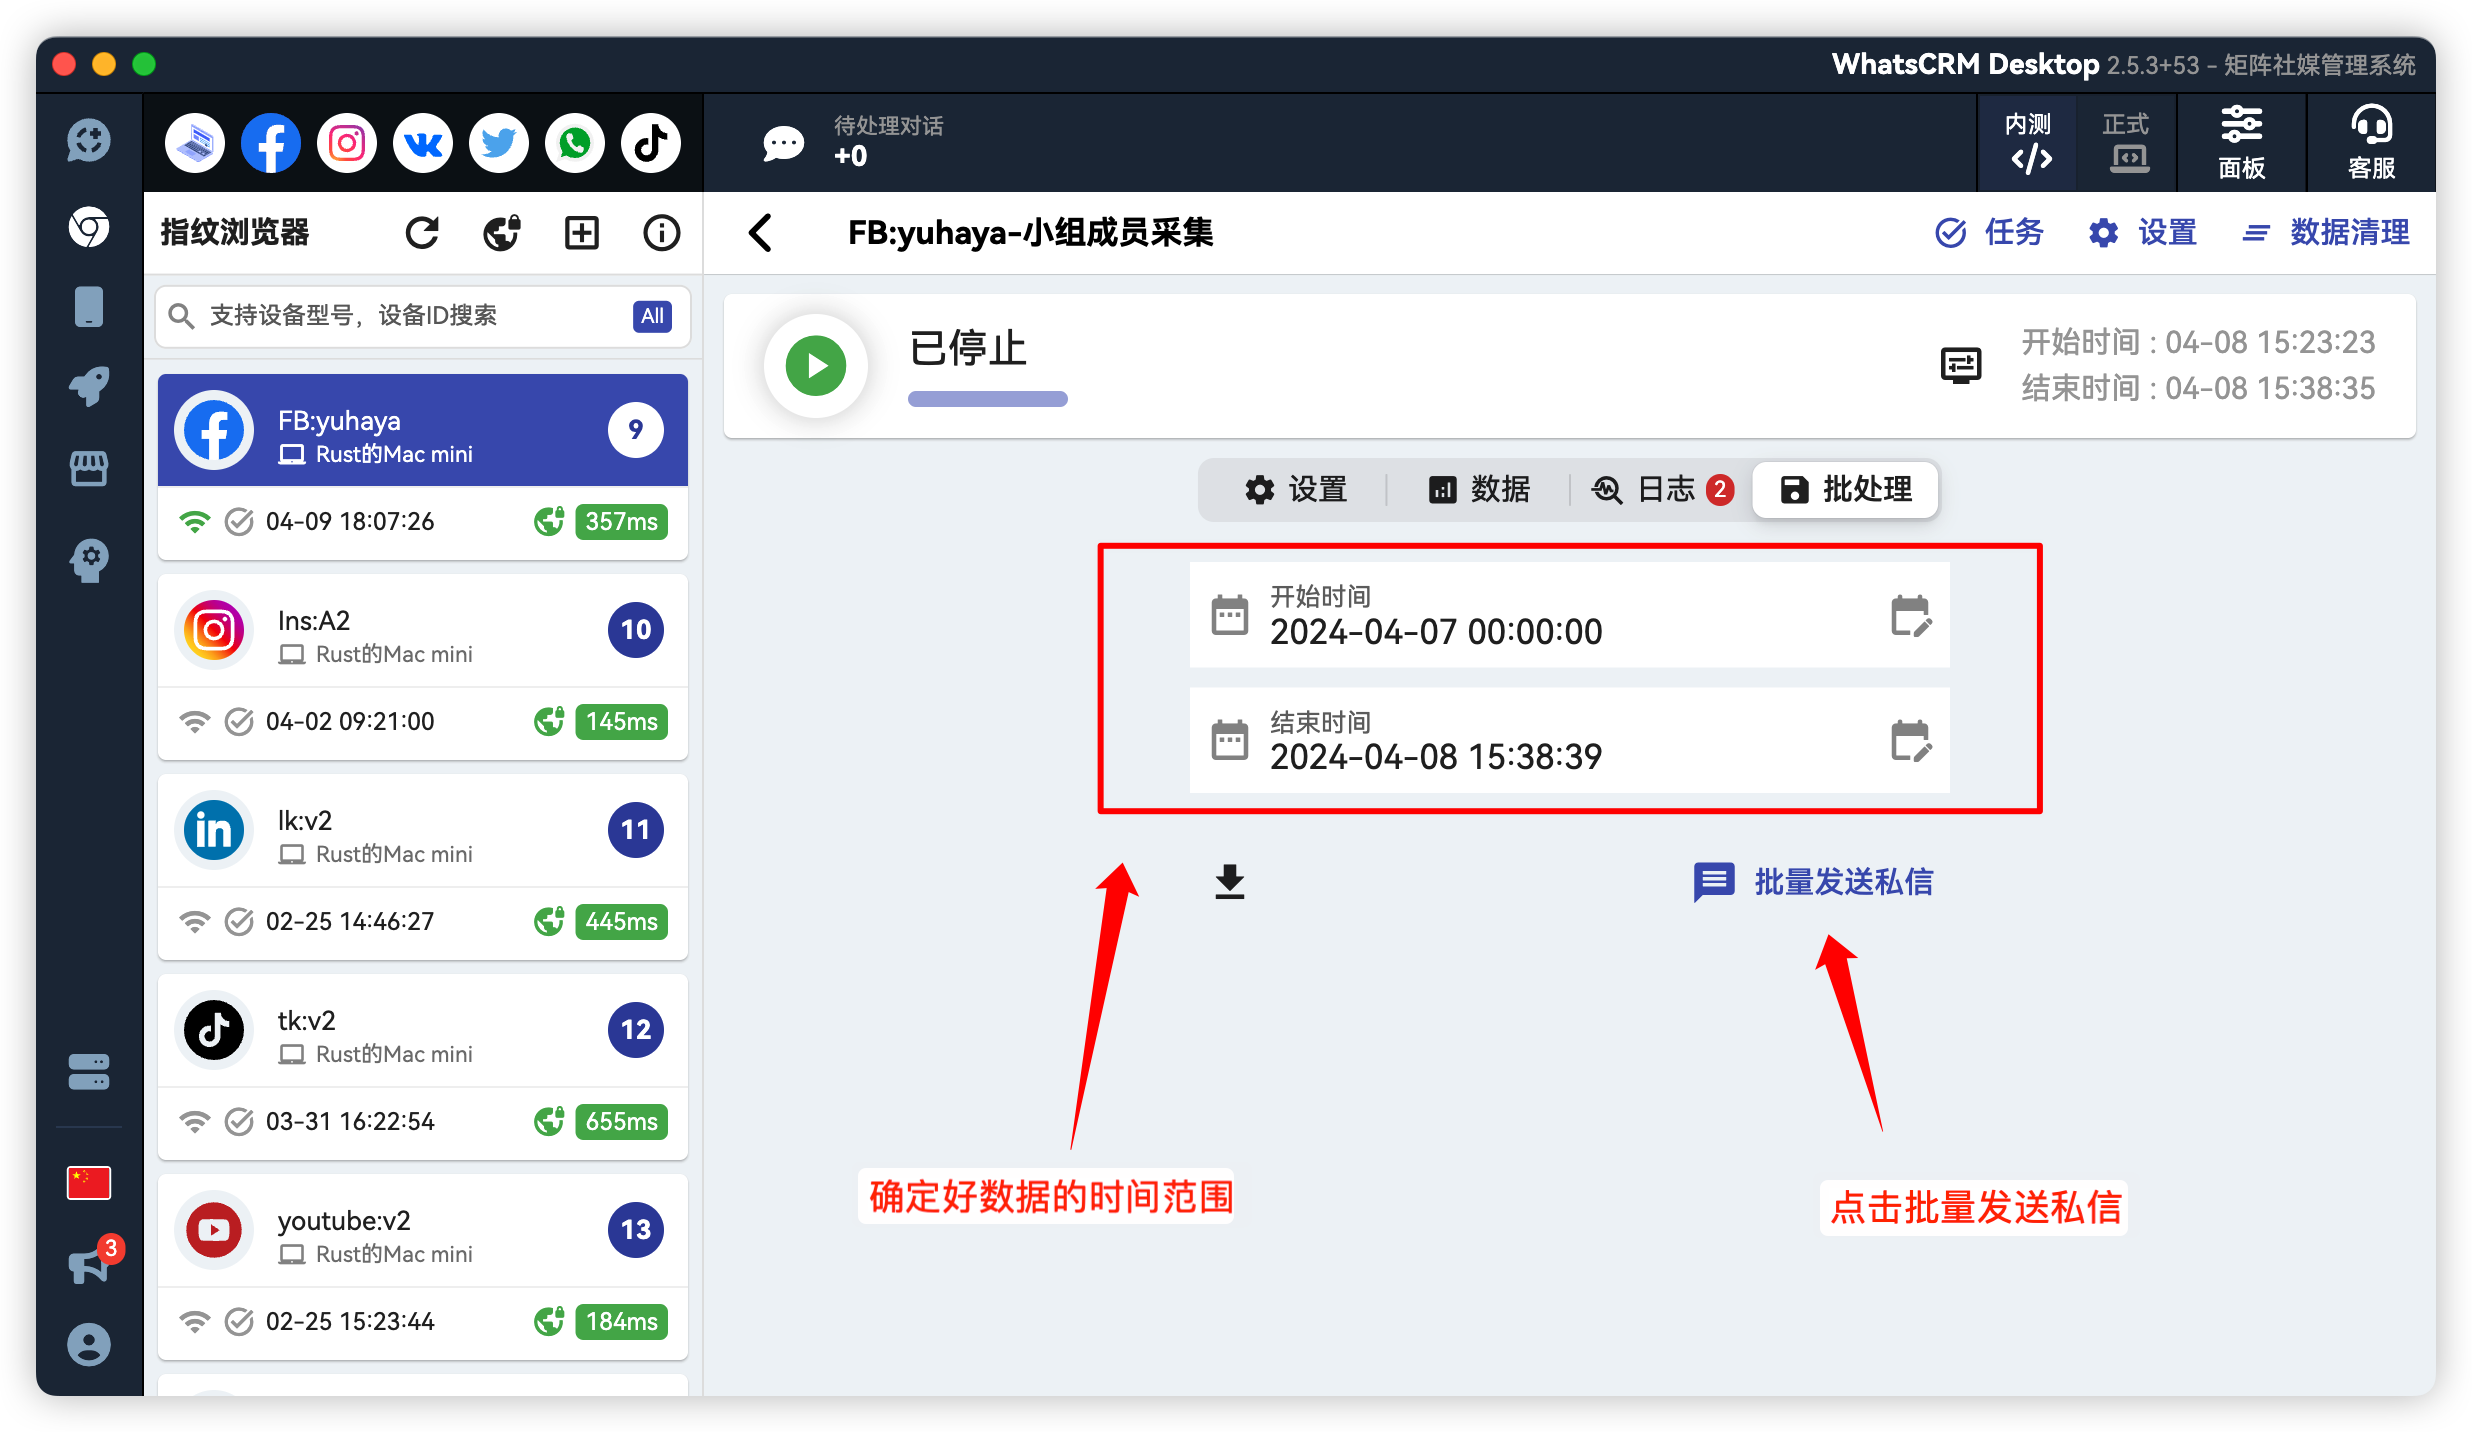Open the 面板 panel at top right
The width and height of the screenshot is (2472, 1432).
click(x=2241, y=142)
